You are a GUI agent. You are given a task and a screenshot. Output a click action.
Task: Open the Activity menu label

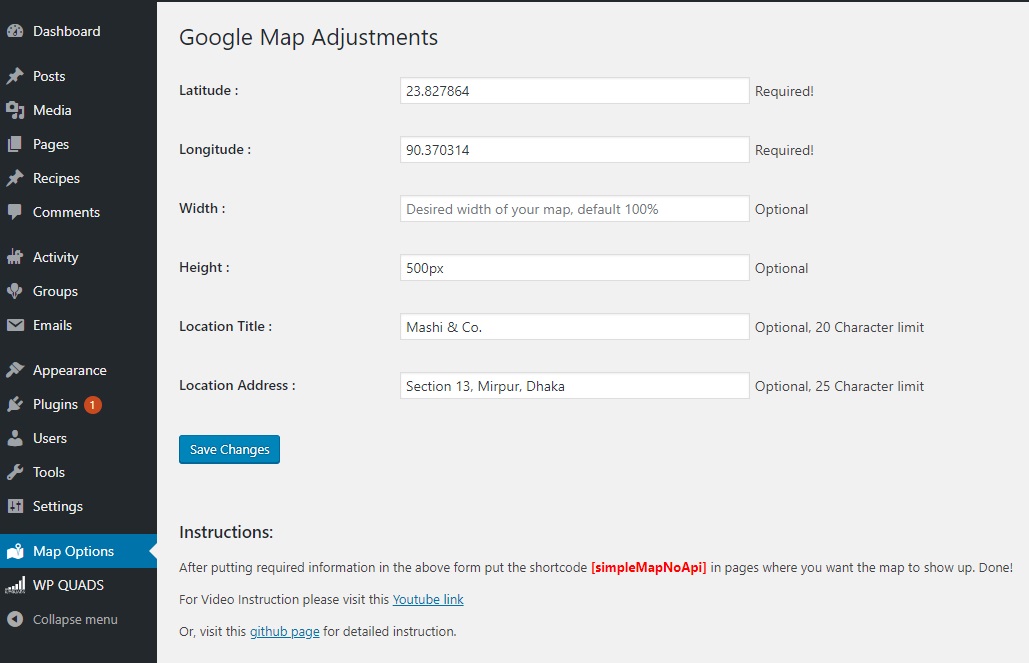(56, 257)
